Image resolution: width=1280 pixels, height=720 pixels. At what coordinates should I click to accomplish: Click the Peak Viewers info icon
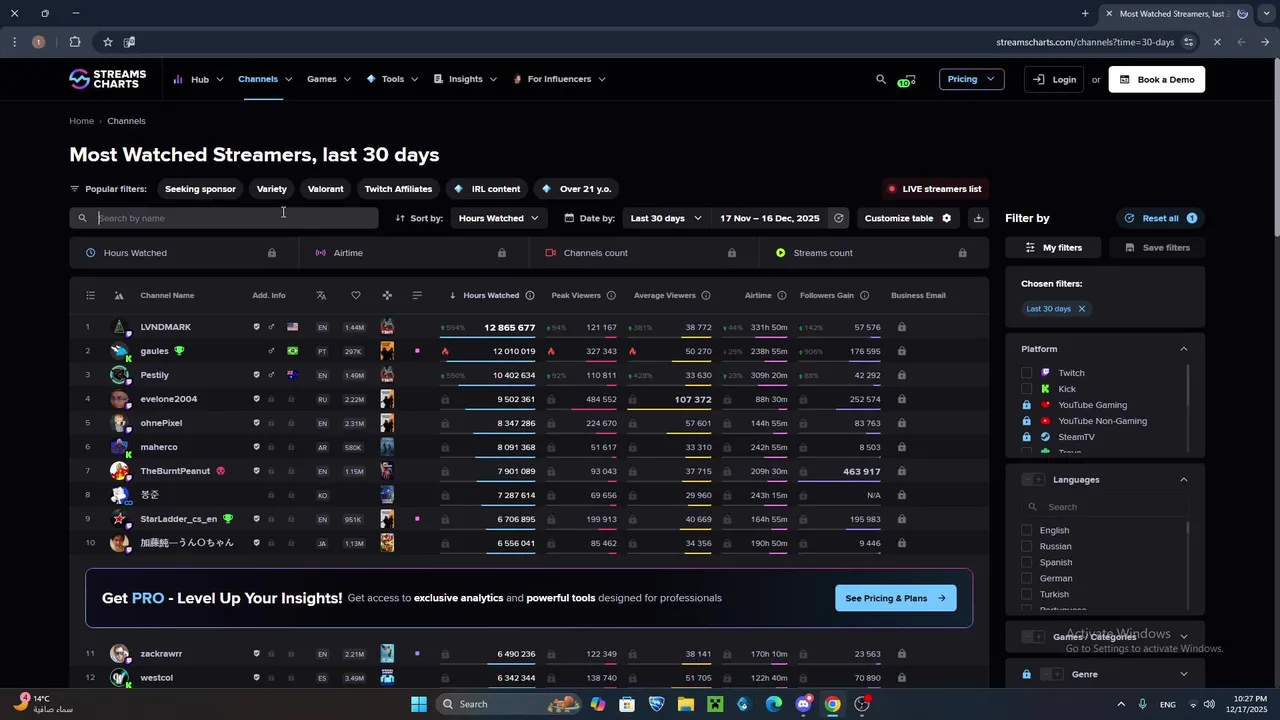[x=611, y=295]
